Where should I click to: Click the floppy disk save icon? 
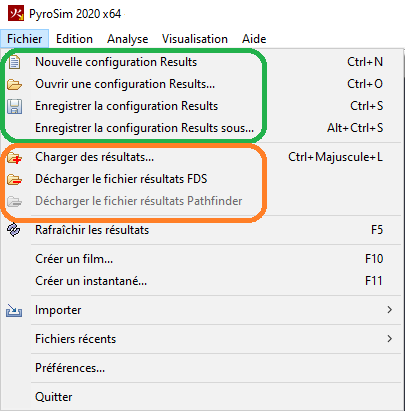tap(14, 106)
